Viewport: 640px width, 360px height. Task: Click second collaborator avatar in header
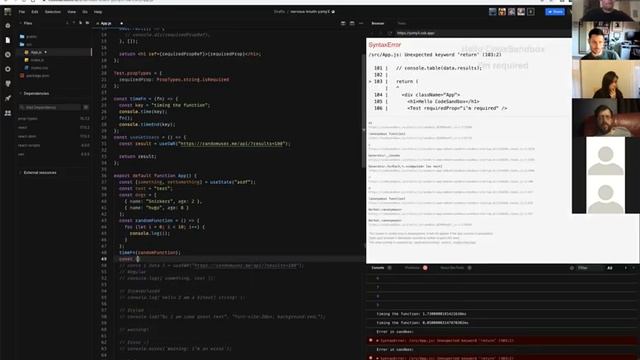coord(502,12)
